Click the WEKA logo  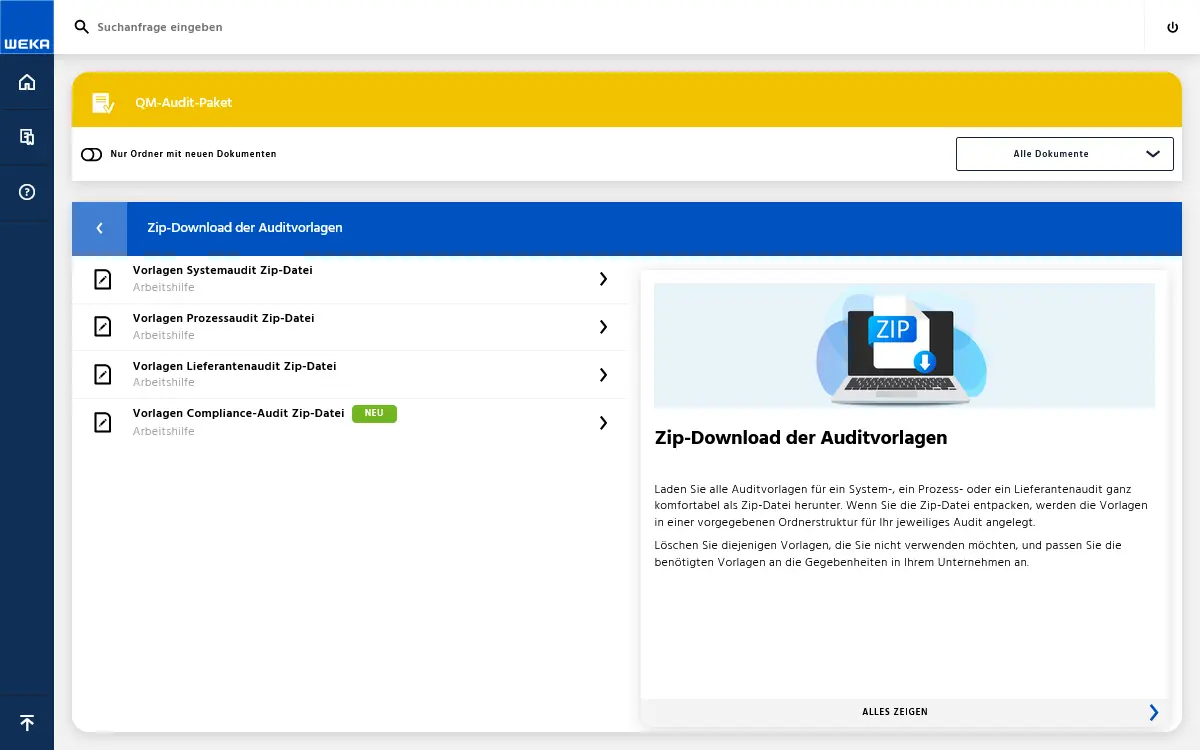tap(27, 27)
